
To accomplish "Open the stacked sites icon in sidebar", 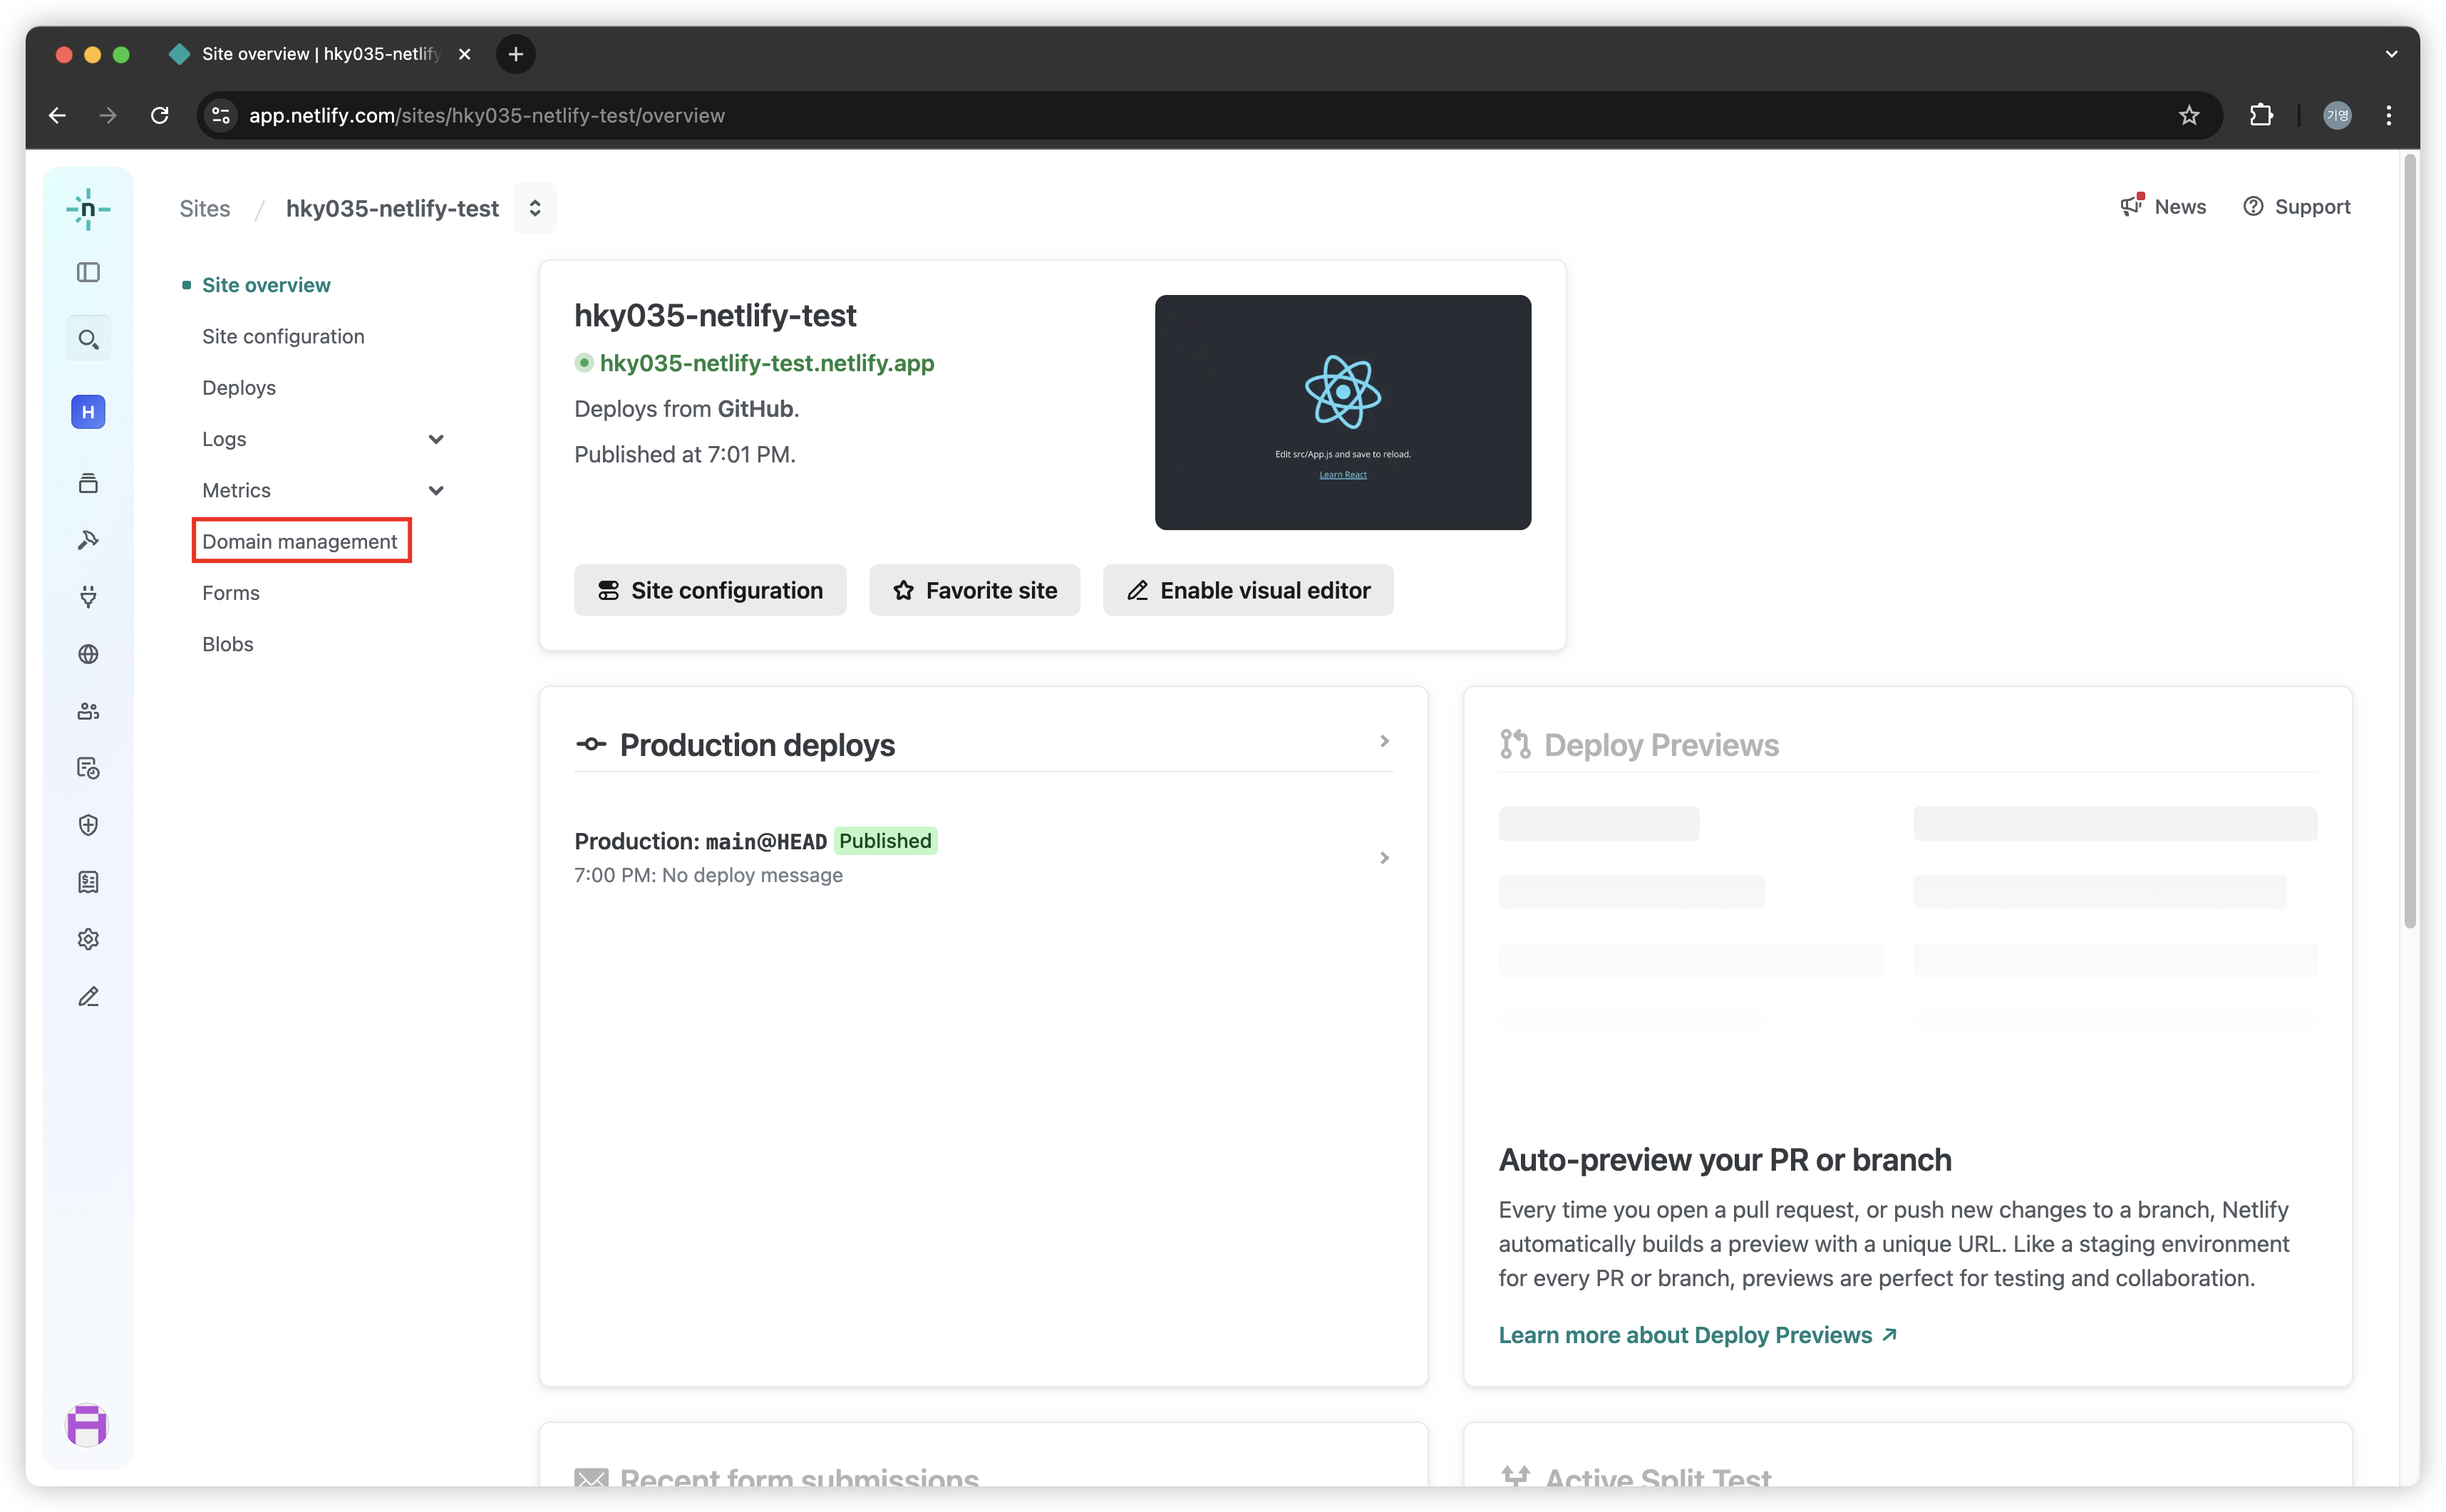I will 88,484.
